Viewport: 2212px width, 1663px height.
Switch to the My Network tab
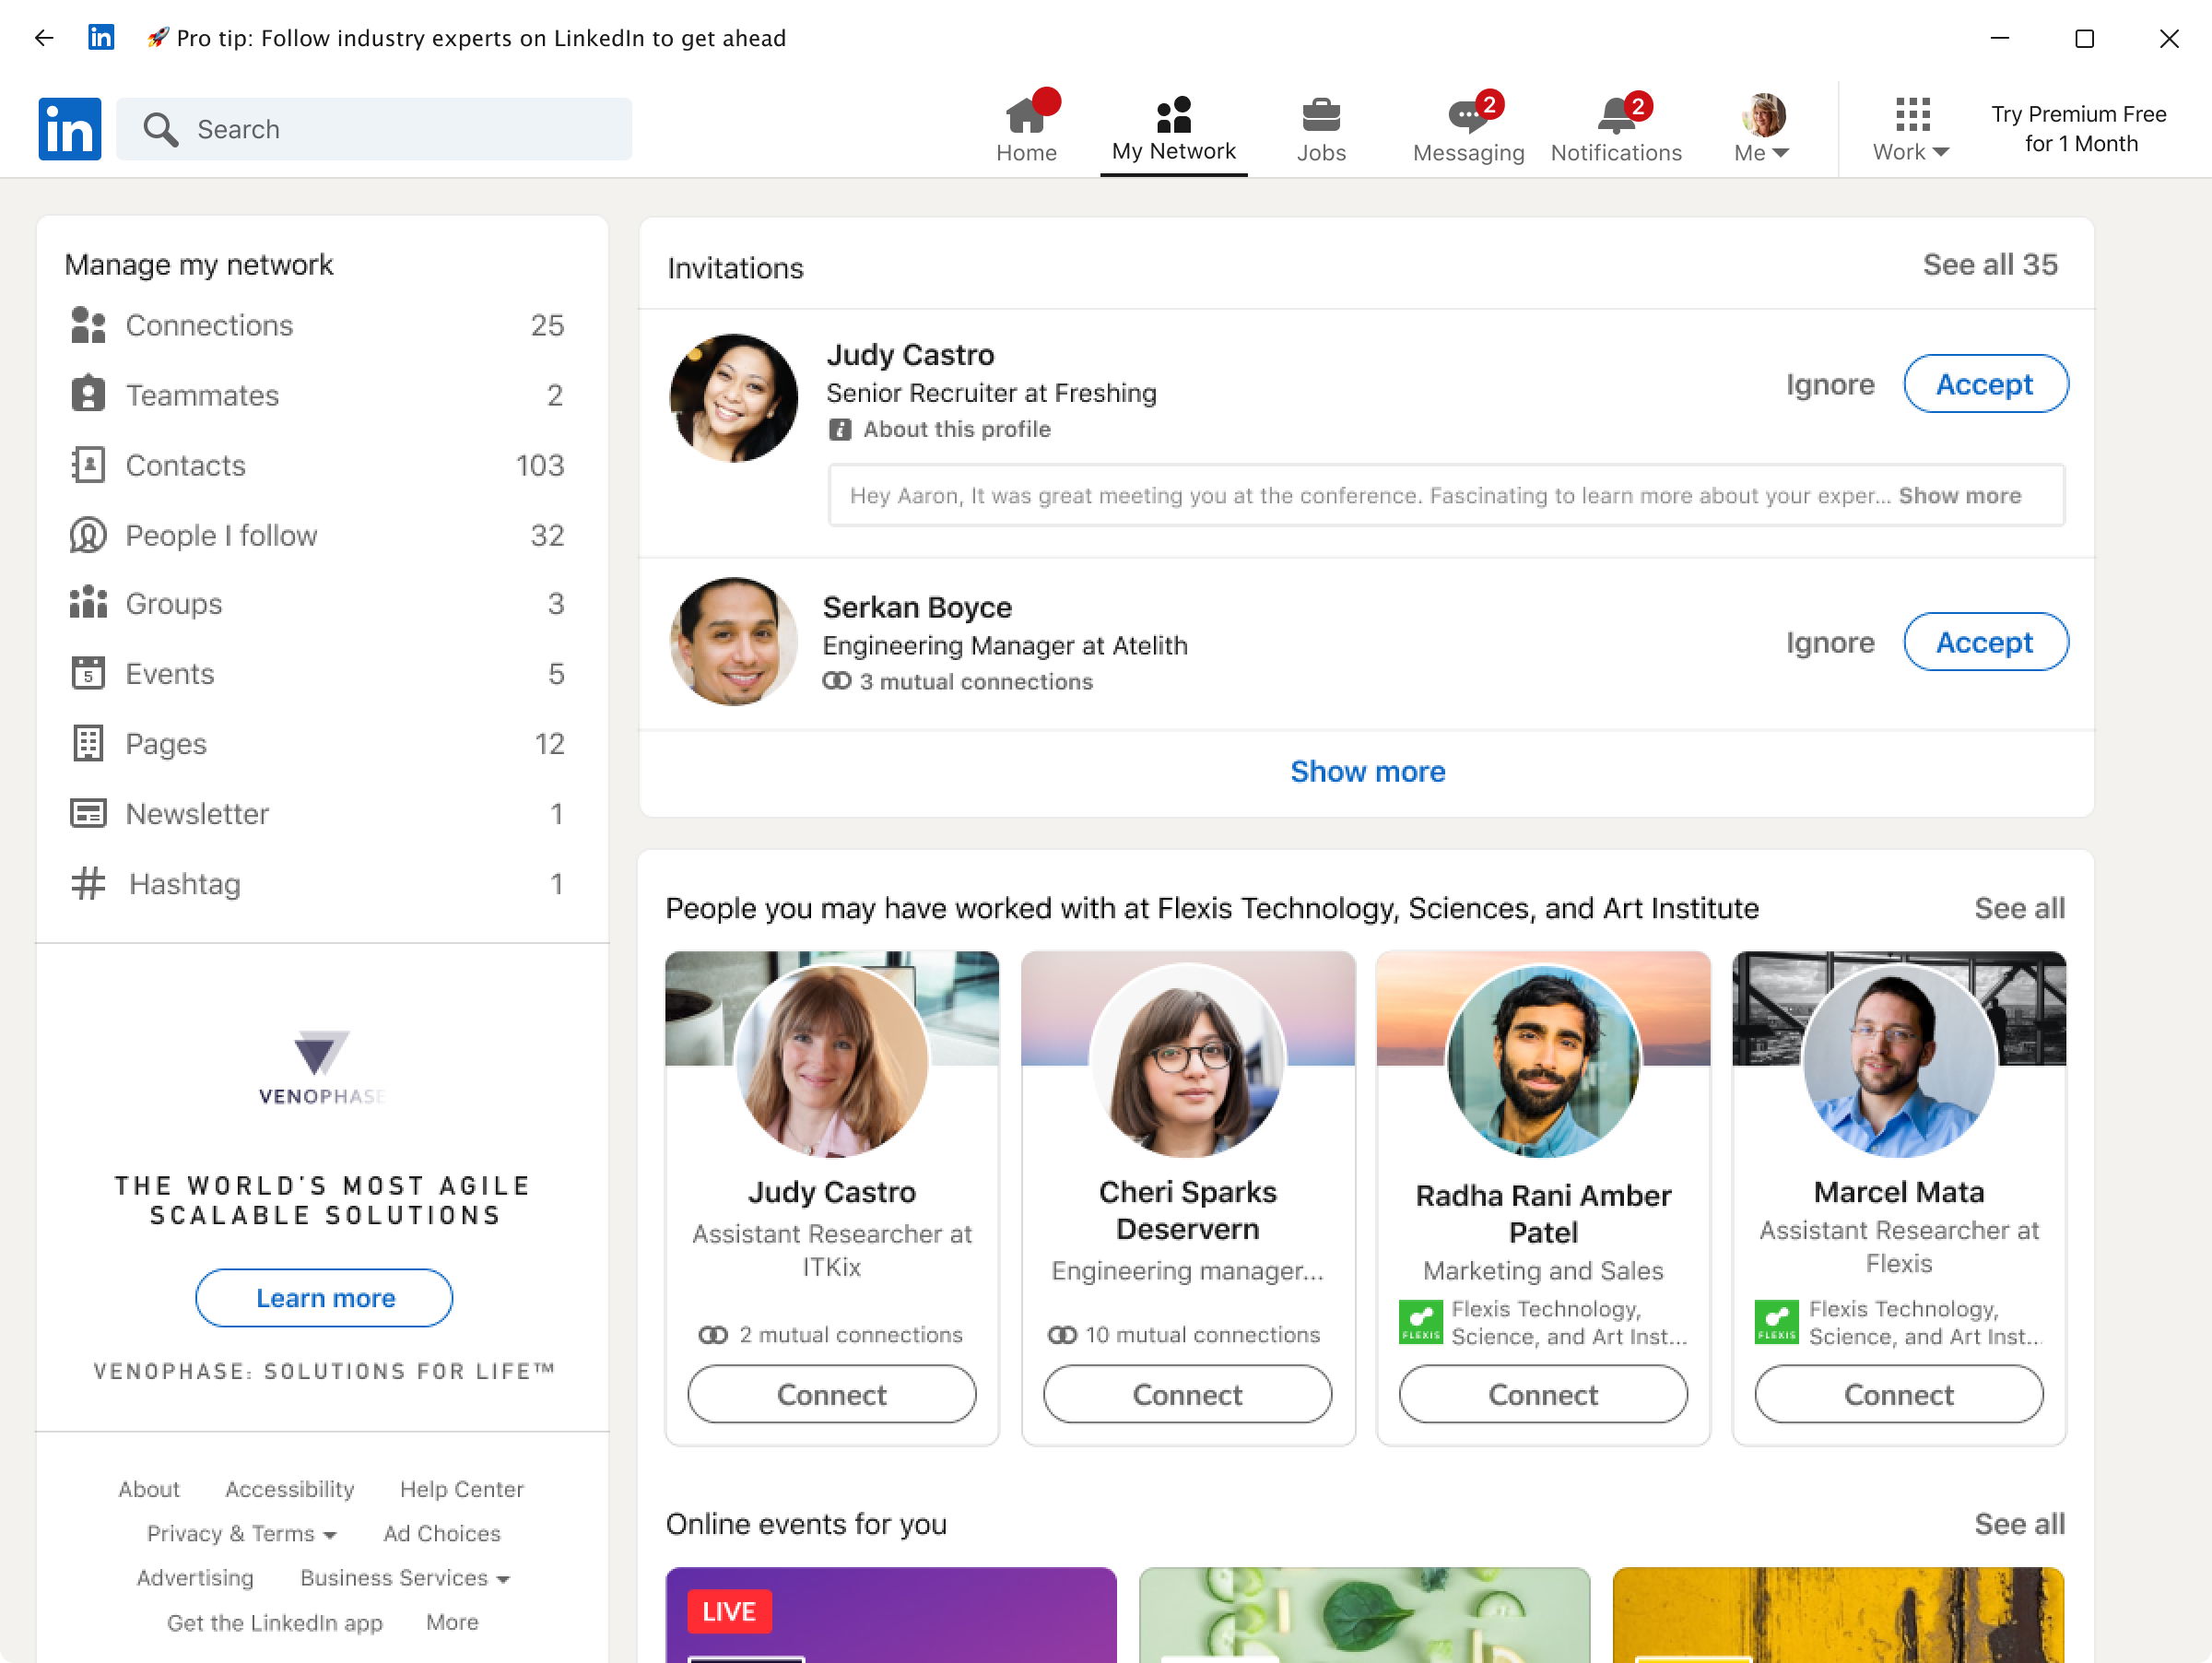(x=1173, y=130)
